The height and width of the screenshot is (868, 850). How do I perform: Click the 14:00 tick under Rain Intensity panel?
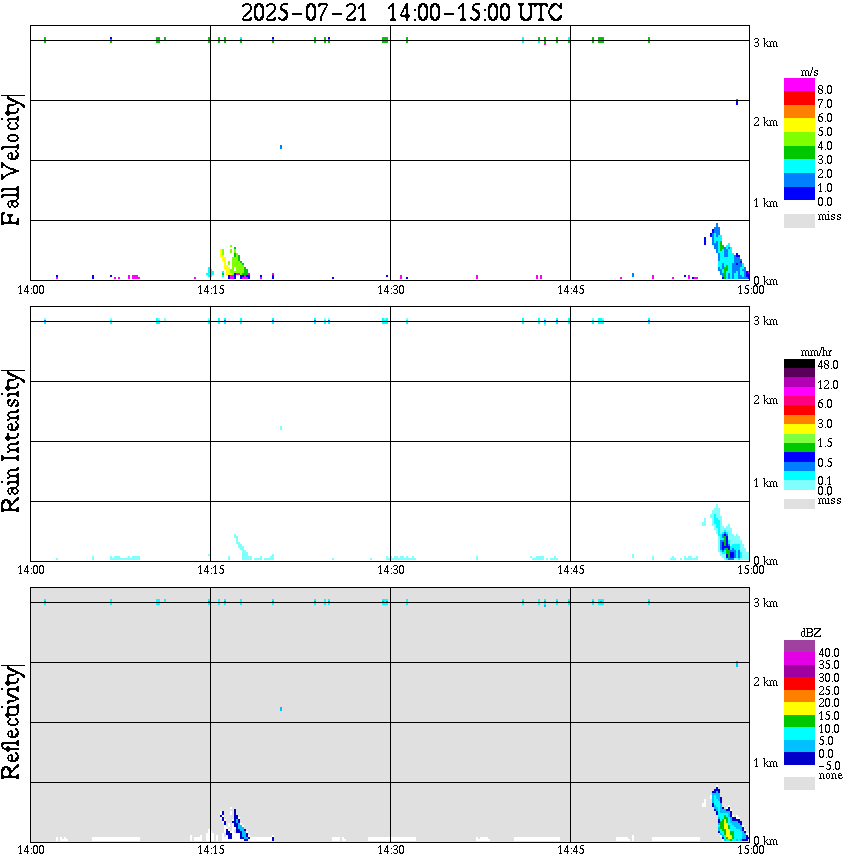31,570
